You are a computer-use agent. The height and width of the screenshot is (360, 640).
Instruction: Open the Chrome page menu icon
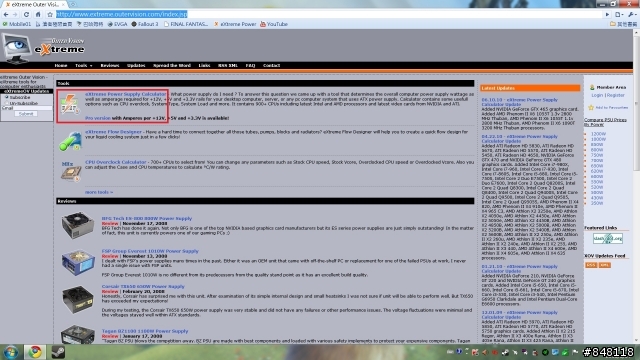tap(619, 14)
